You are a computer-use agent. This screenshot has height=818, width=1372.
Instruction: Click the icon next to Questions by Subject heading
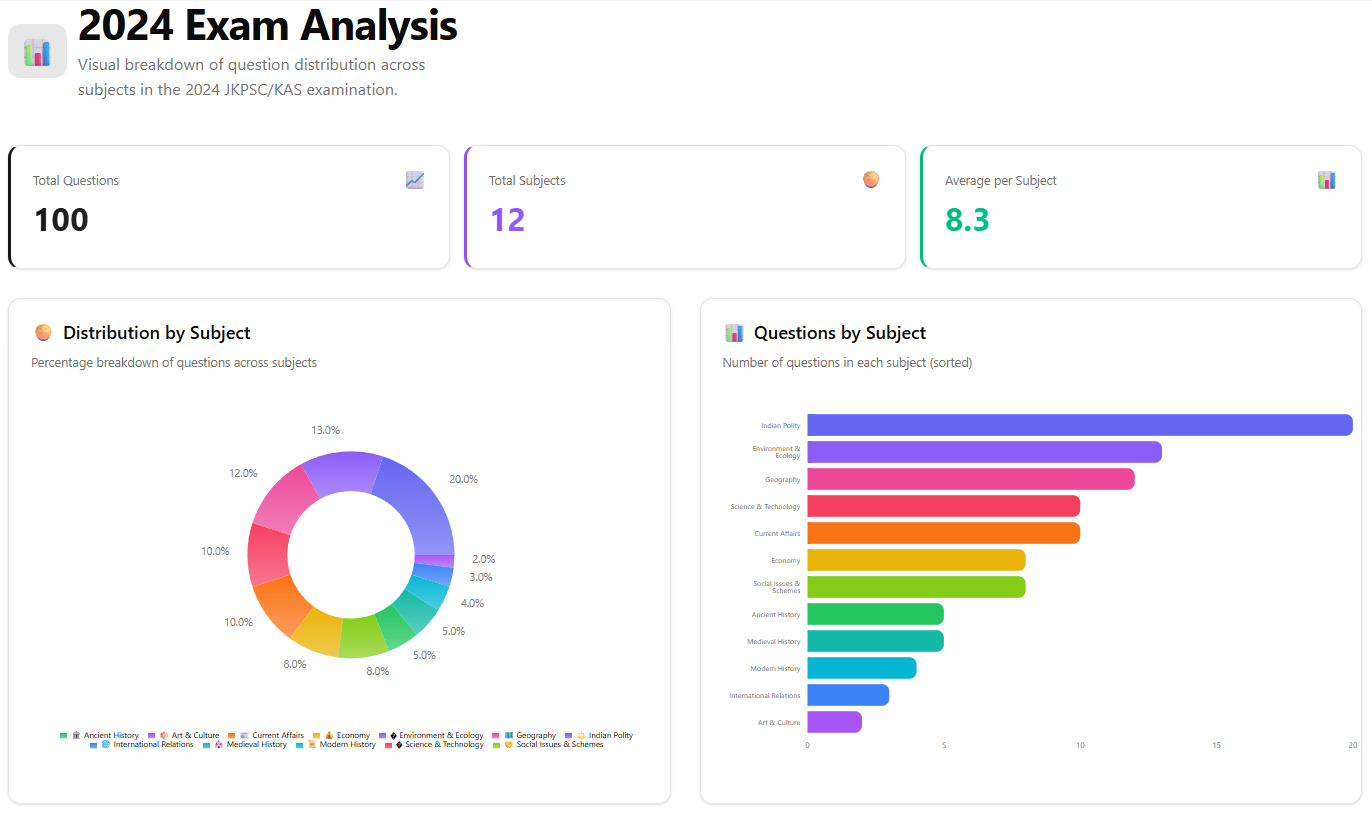coord(734,333)
